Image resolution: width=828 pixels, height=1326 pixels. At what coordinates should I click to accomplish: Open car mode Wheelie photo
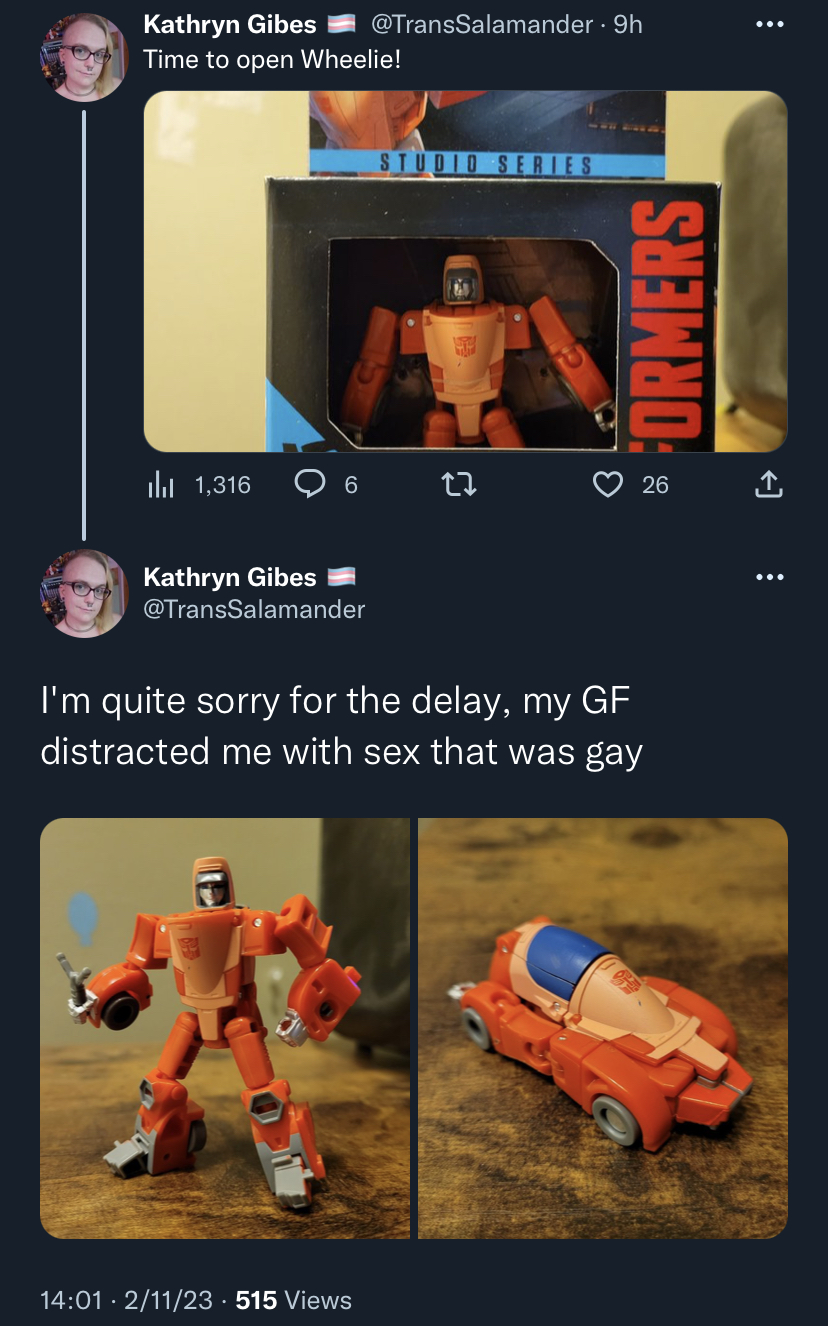tap(603, 1028)
